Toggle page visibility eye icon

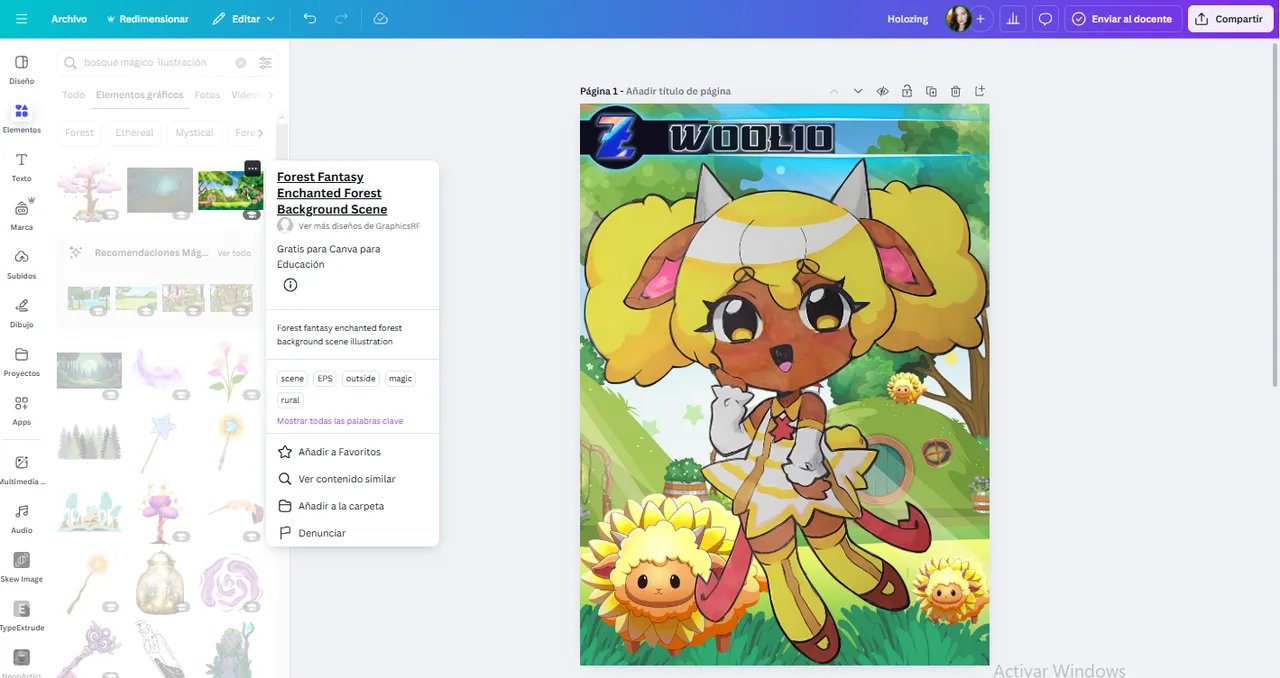883,91
